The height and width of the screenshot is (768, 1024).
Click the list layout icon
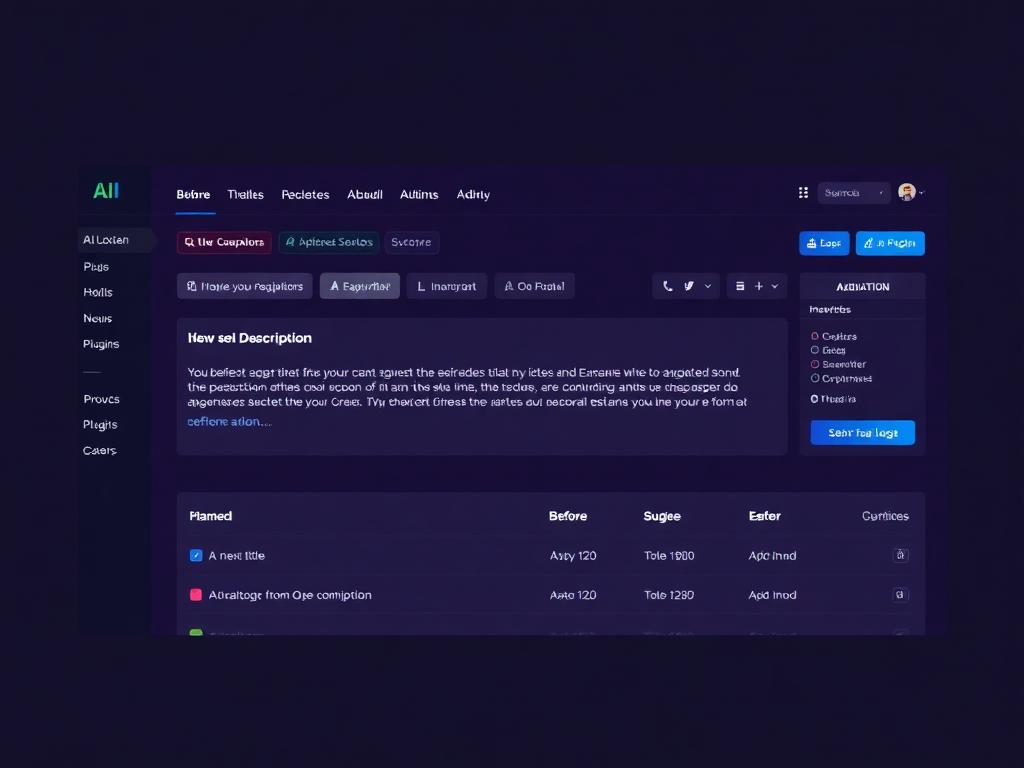pyautogui.click(x=740, y=286)
